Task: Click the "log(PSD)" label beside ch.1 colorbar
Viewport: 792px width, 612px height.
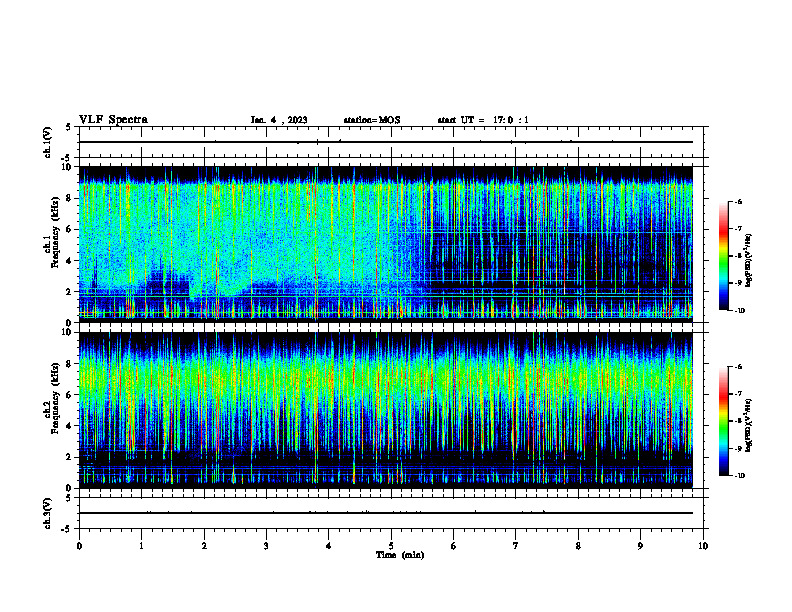Action: [749, 260]
